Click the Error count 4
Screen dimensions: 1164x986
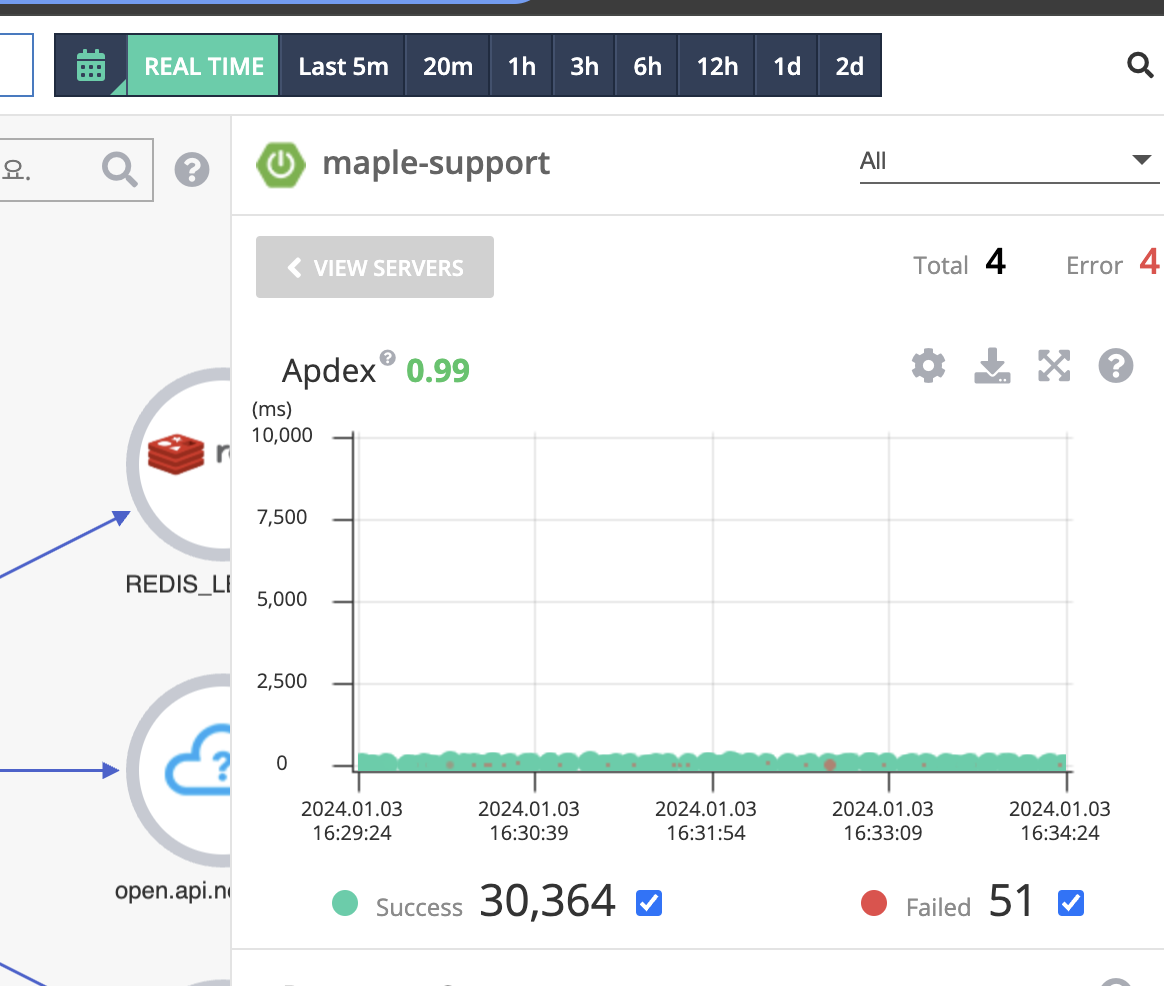[x=1149, y=262]
